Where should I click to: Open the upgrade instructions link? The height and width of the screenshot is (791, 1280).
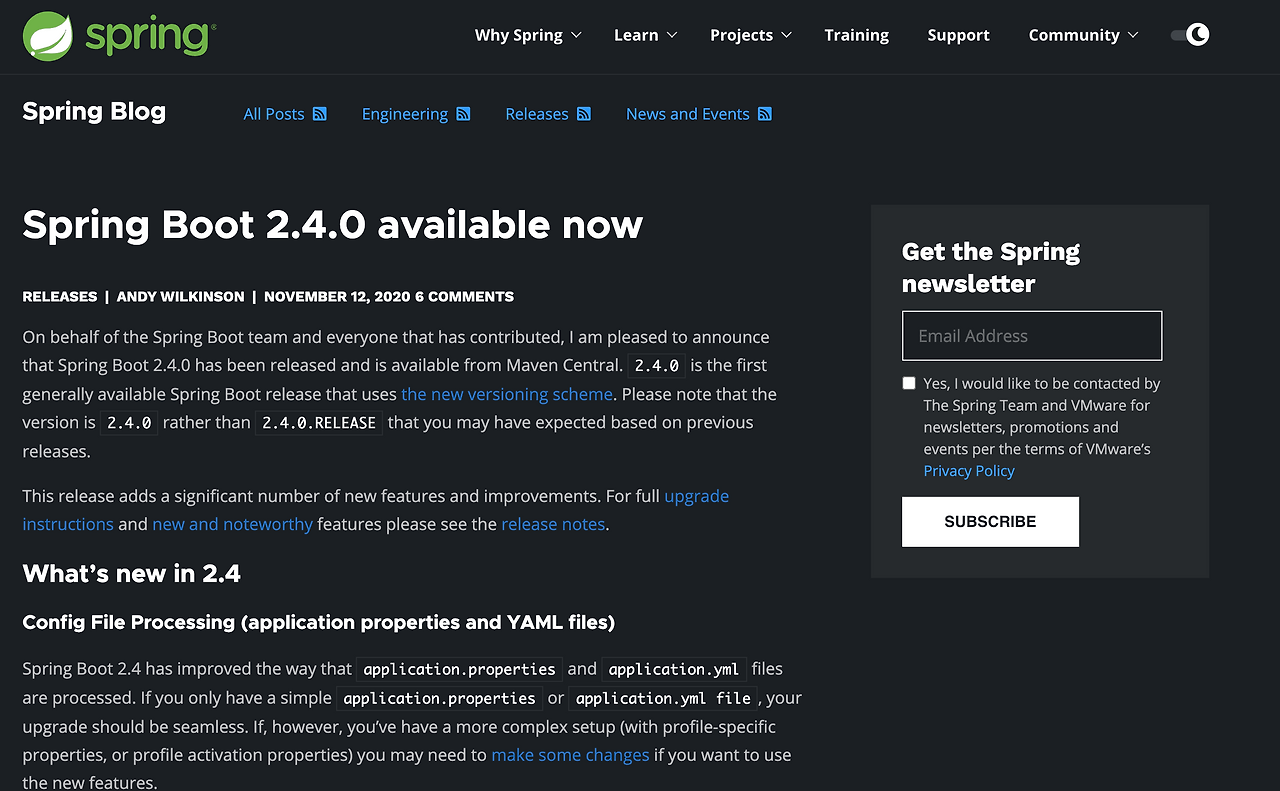tap(697, 496)
